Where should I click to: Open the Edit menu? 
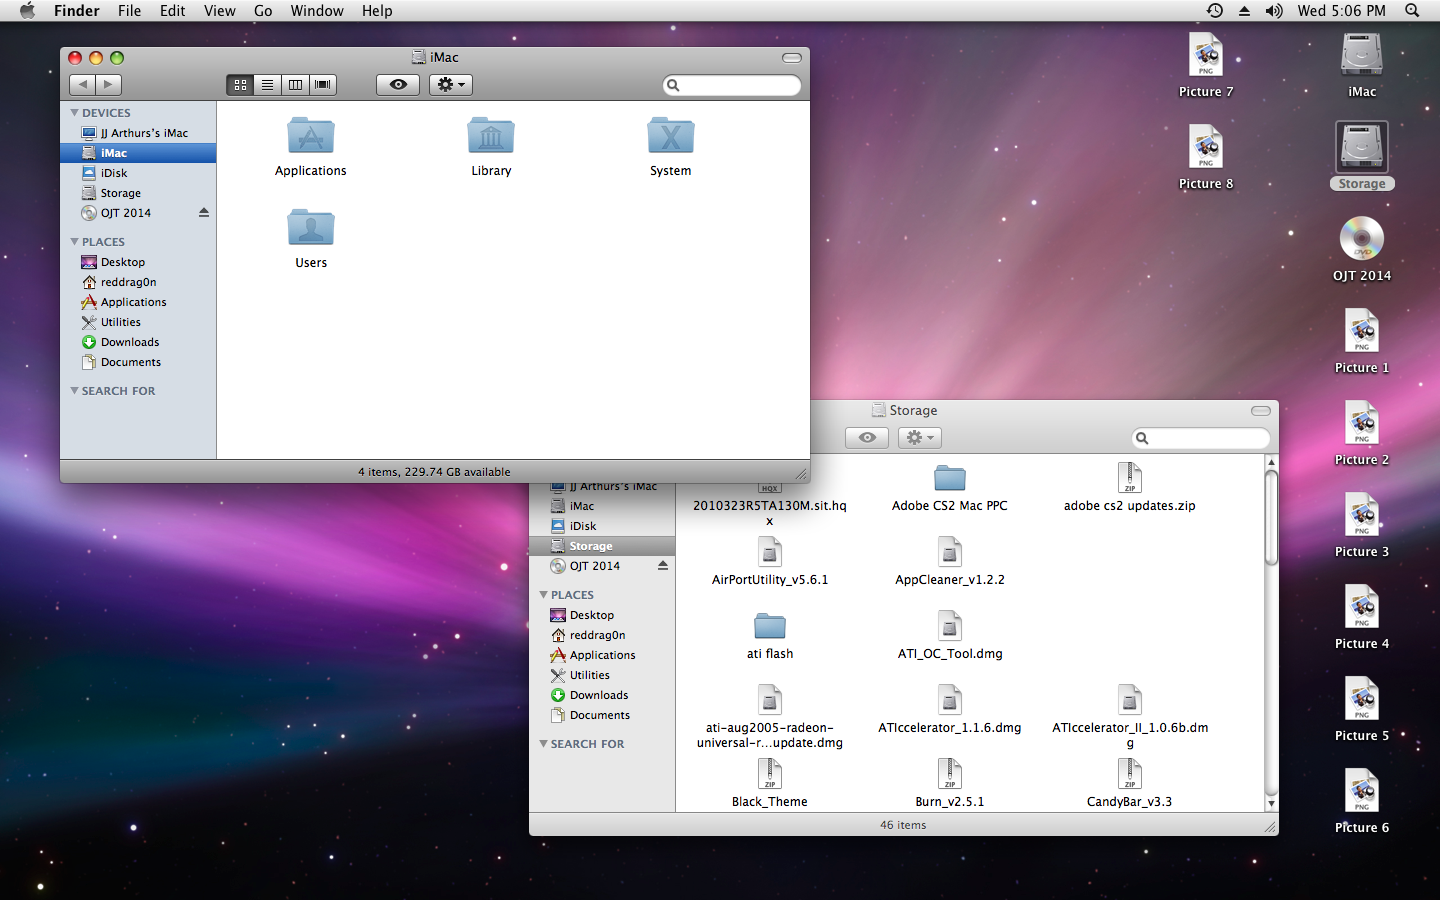tap(173, 11)
